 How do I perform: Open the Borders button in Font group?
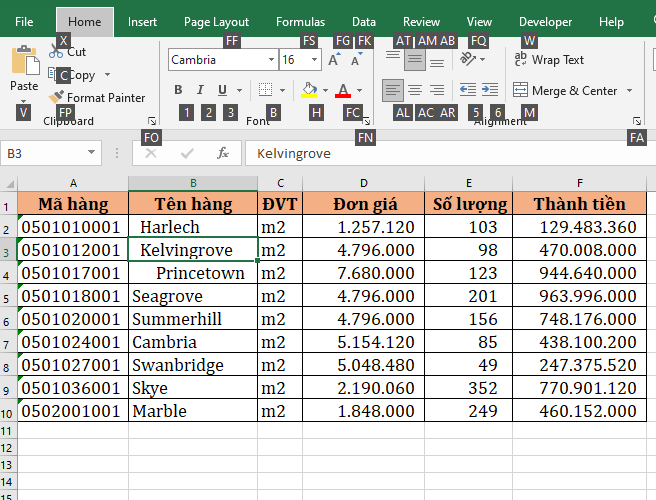[x=262, y=90]
